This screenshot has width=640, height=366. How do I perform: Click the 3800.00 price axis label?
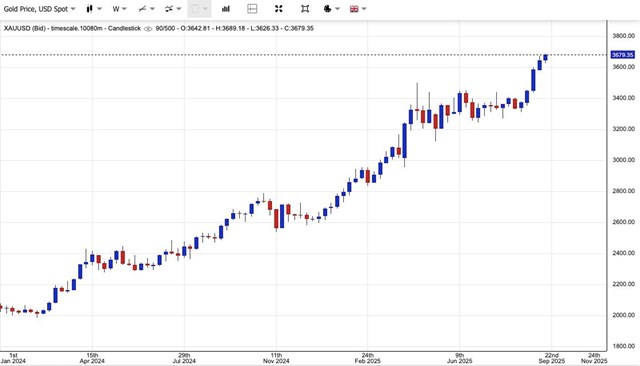623,36
